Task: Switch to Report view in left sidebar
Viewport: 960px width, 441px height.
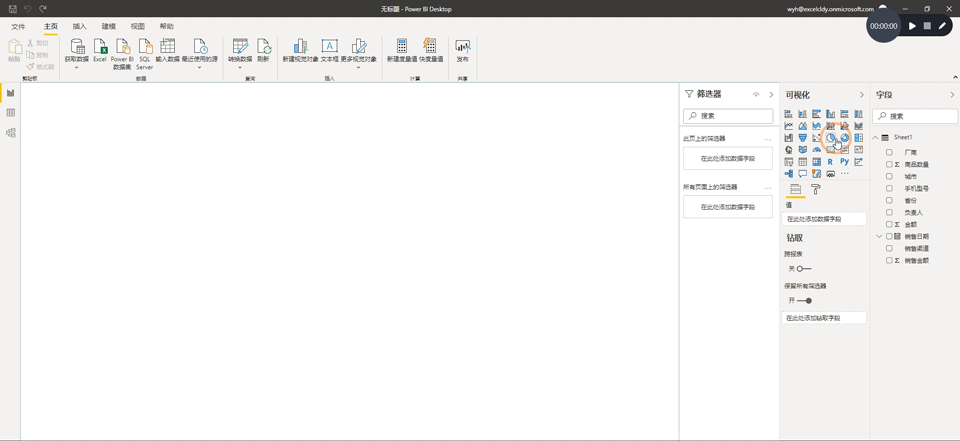Action: 10,92
